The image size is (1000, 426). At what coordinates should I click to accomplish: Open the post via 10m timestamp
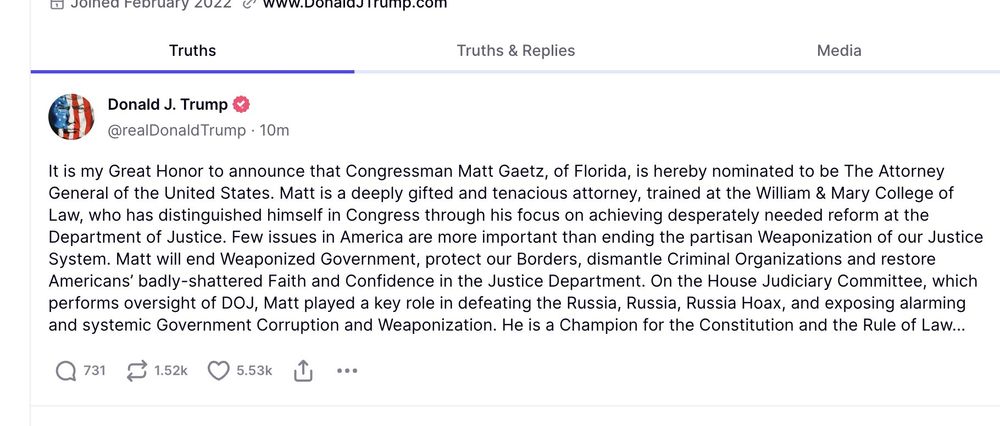point(274,130)
